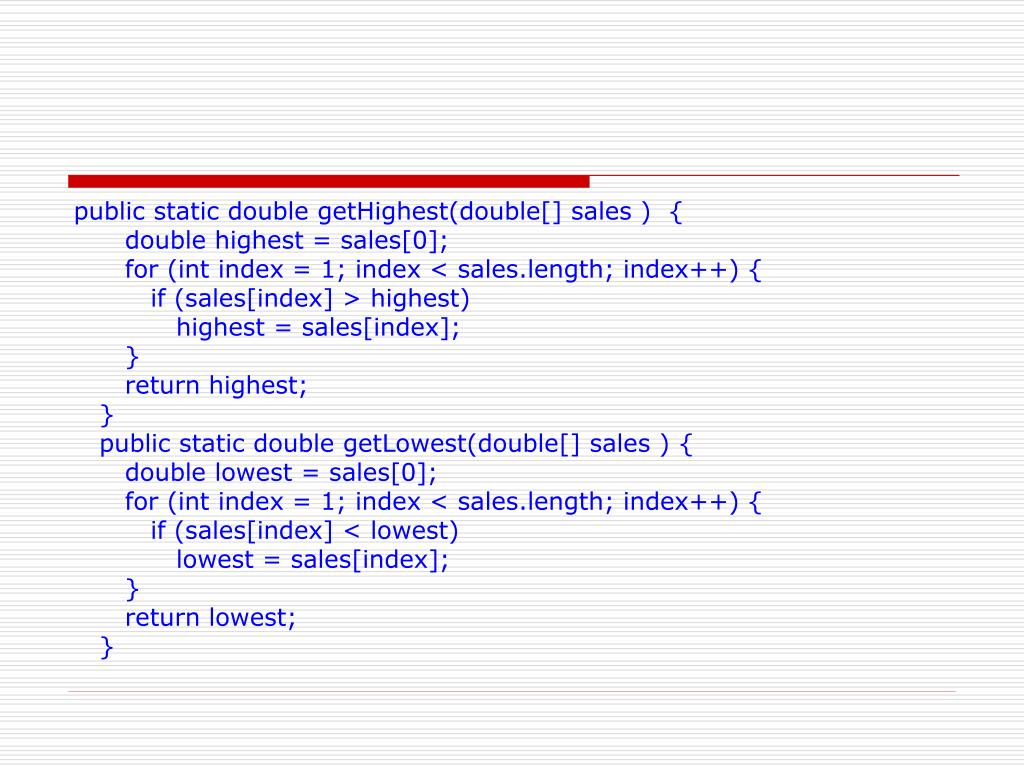Select the line 'double highest = sales[0];'

[286, 241]
